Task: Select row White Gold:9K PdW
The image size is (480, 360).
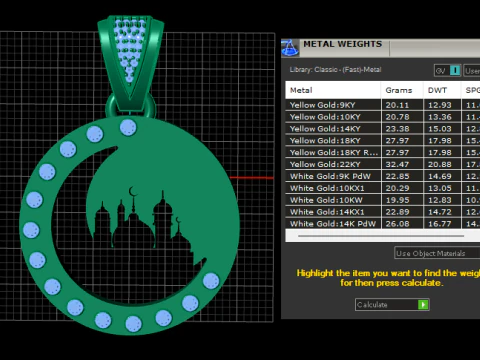Action: (x=383, y=176)
